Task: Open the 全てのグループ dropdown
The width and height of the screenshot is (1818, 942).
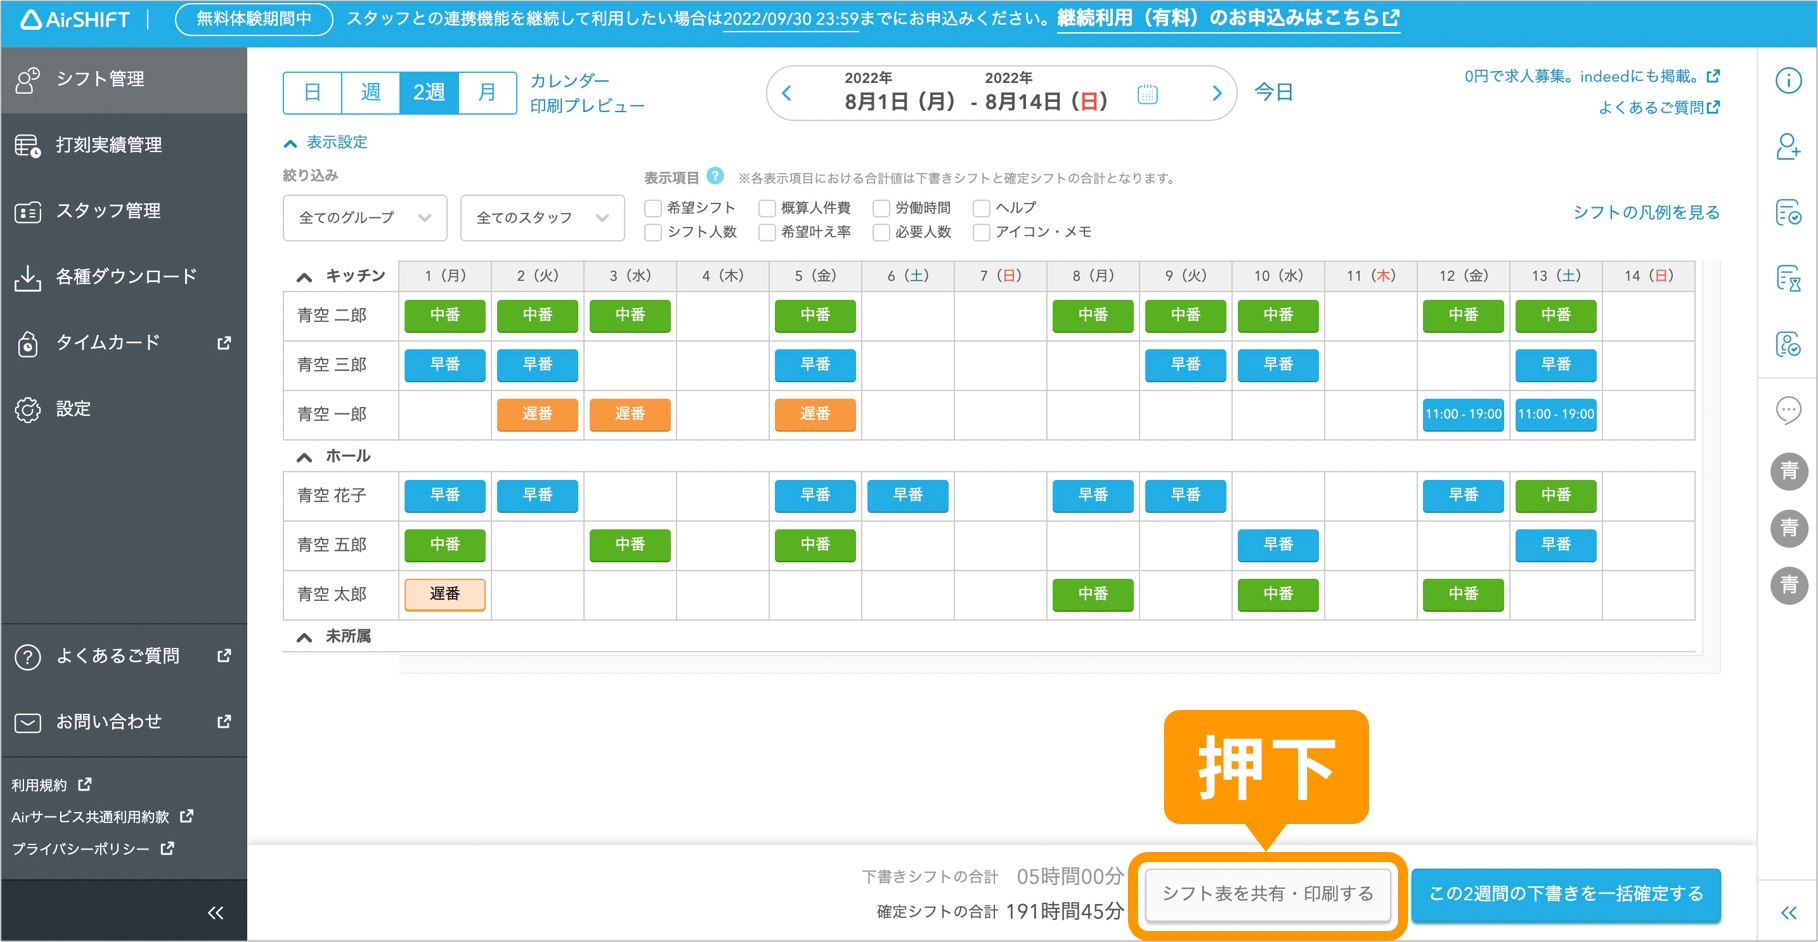Action: (x=364, y=217)
